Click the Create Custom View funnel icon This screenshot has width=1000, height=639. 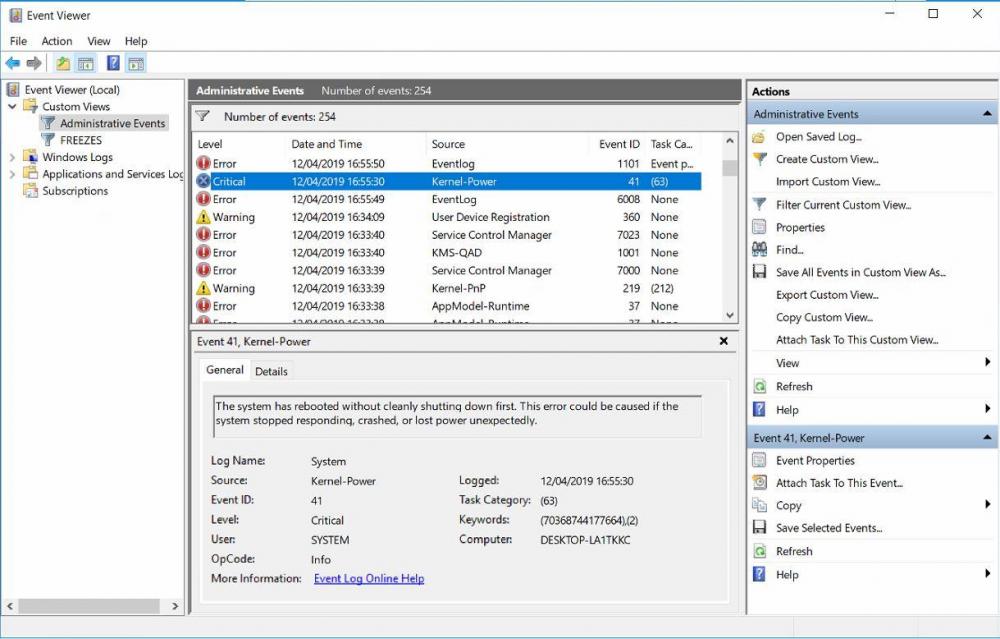(759, 159)
